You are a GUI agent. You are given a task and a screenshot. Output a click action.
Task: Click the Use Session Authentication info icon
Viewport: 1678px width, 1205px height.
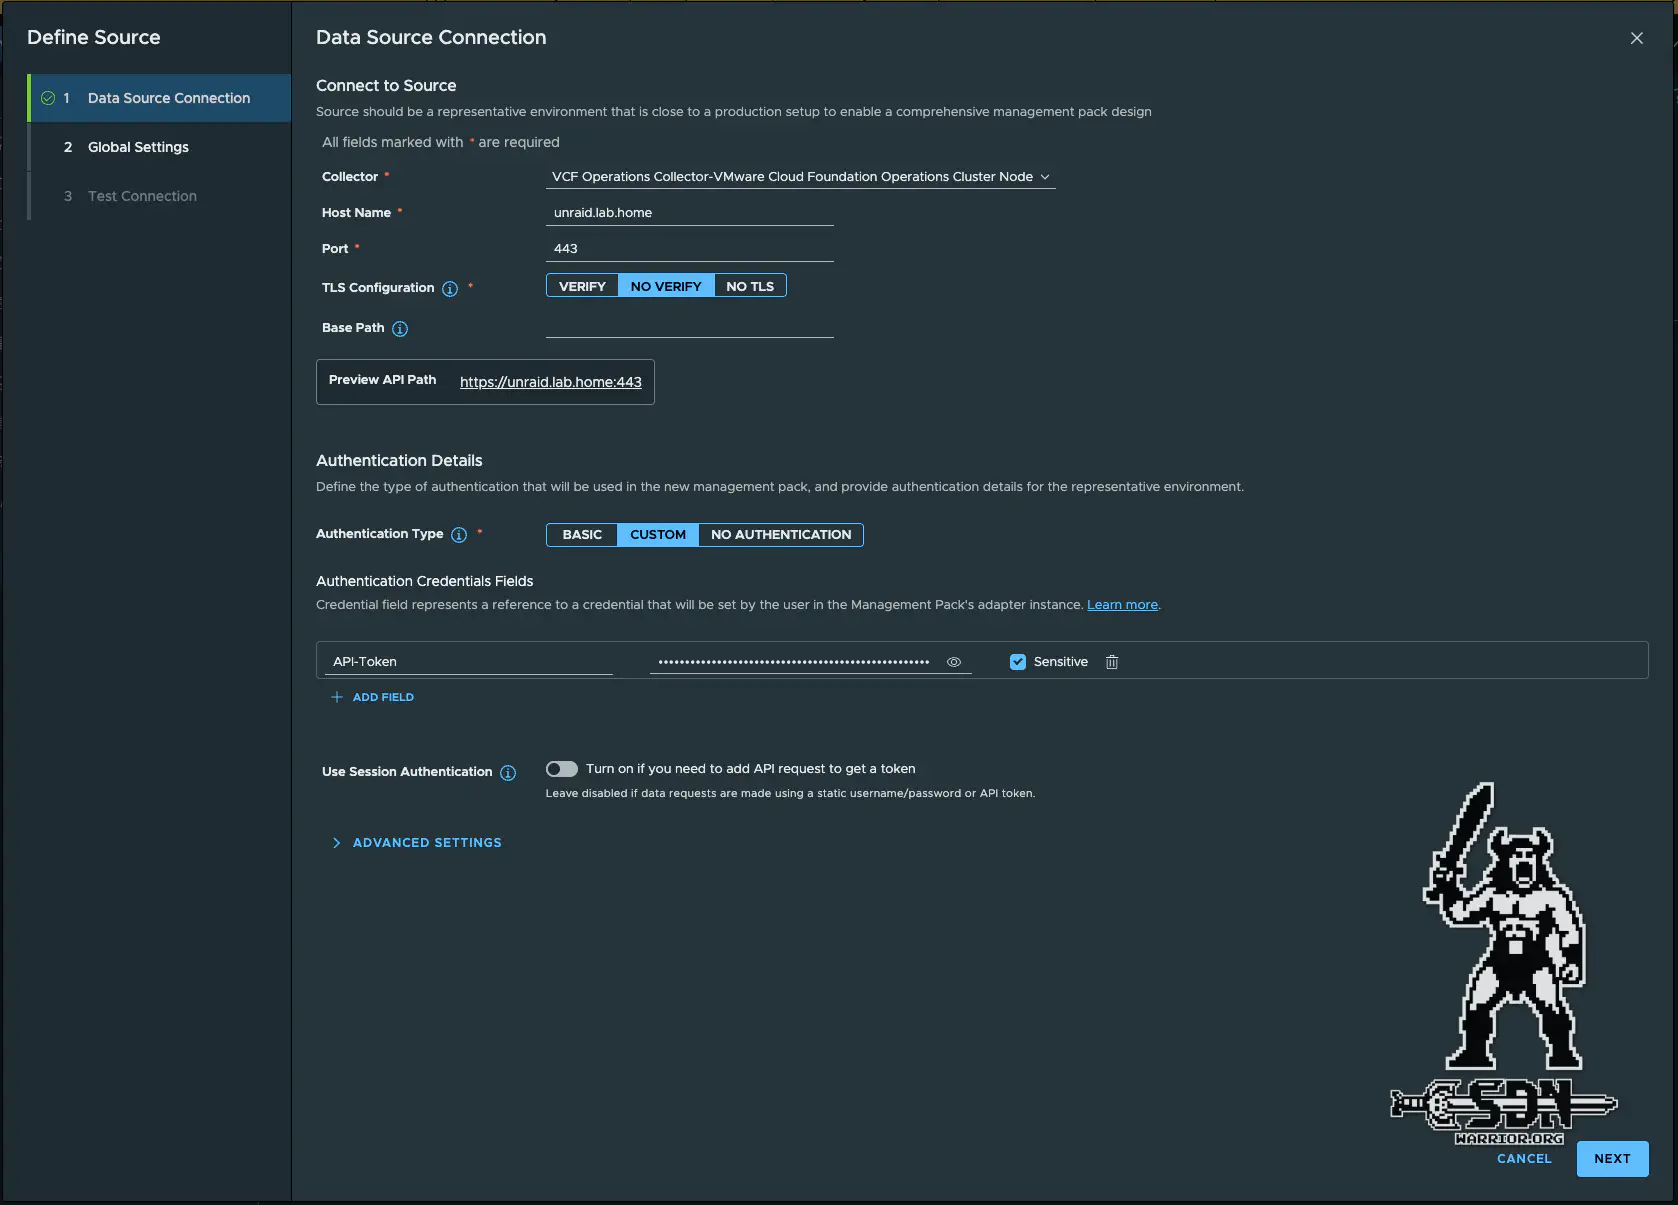click(x=508, y=772)
